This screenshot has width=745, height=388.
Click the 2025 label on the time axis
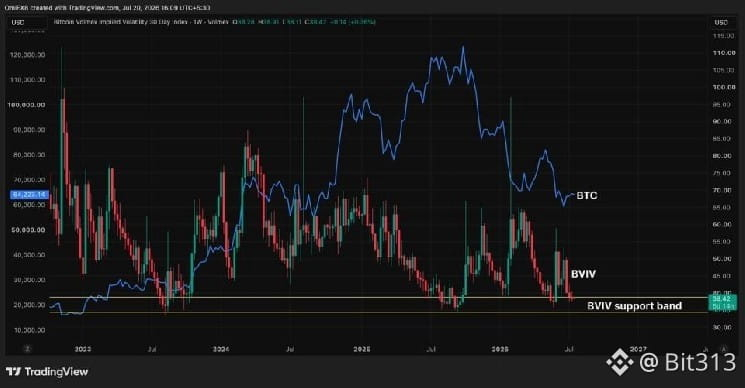(x=362, y=349)
